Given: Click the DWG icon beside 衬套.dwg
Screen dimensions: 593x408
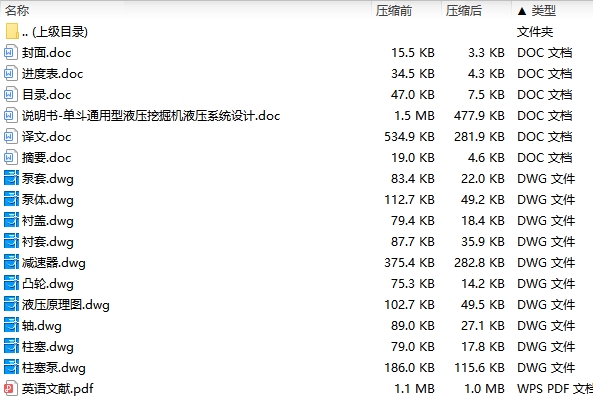Looking at the screenshot, I should tap(11, 241).
